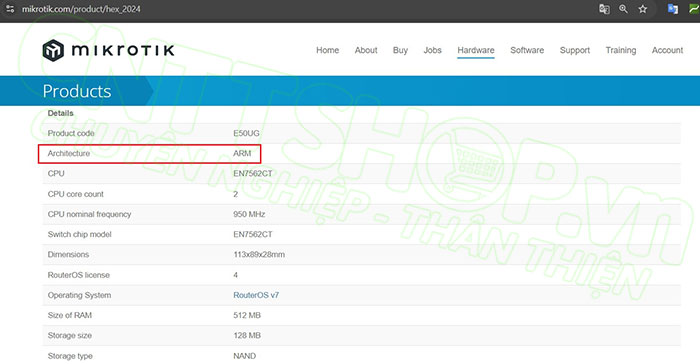This screenshot has height=364, width=700.
Task: Click the Products banner heading
Action: click(77, 91)
